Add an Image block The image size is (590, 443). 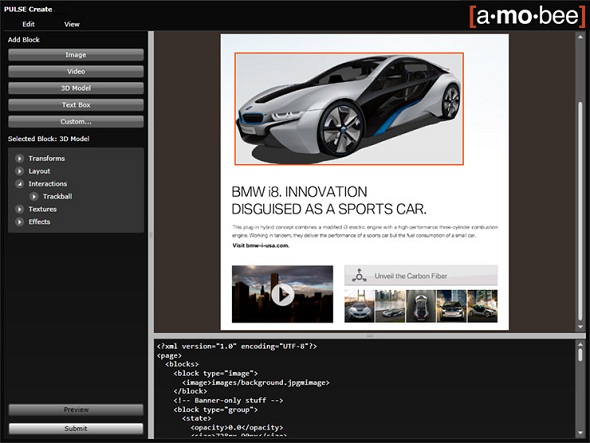[x=76, y=55]
